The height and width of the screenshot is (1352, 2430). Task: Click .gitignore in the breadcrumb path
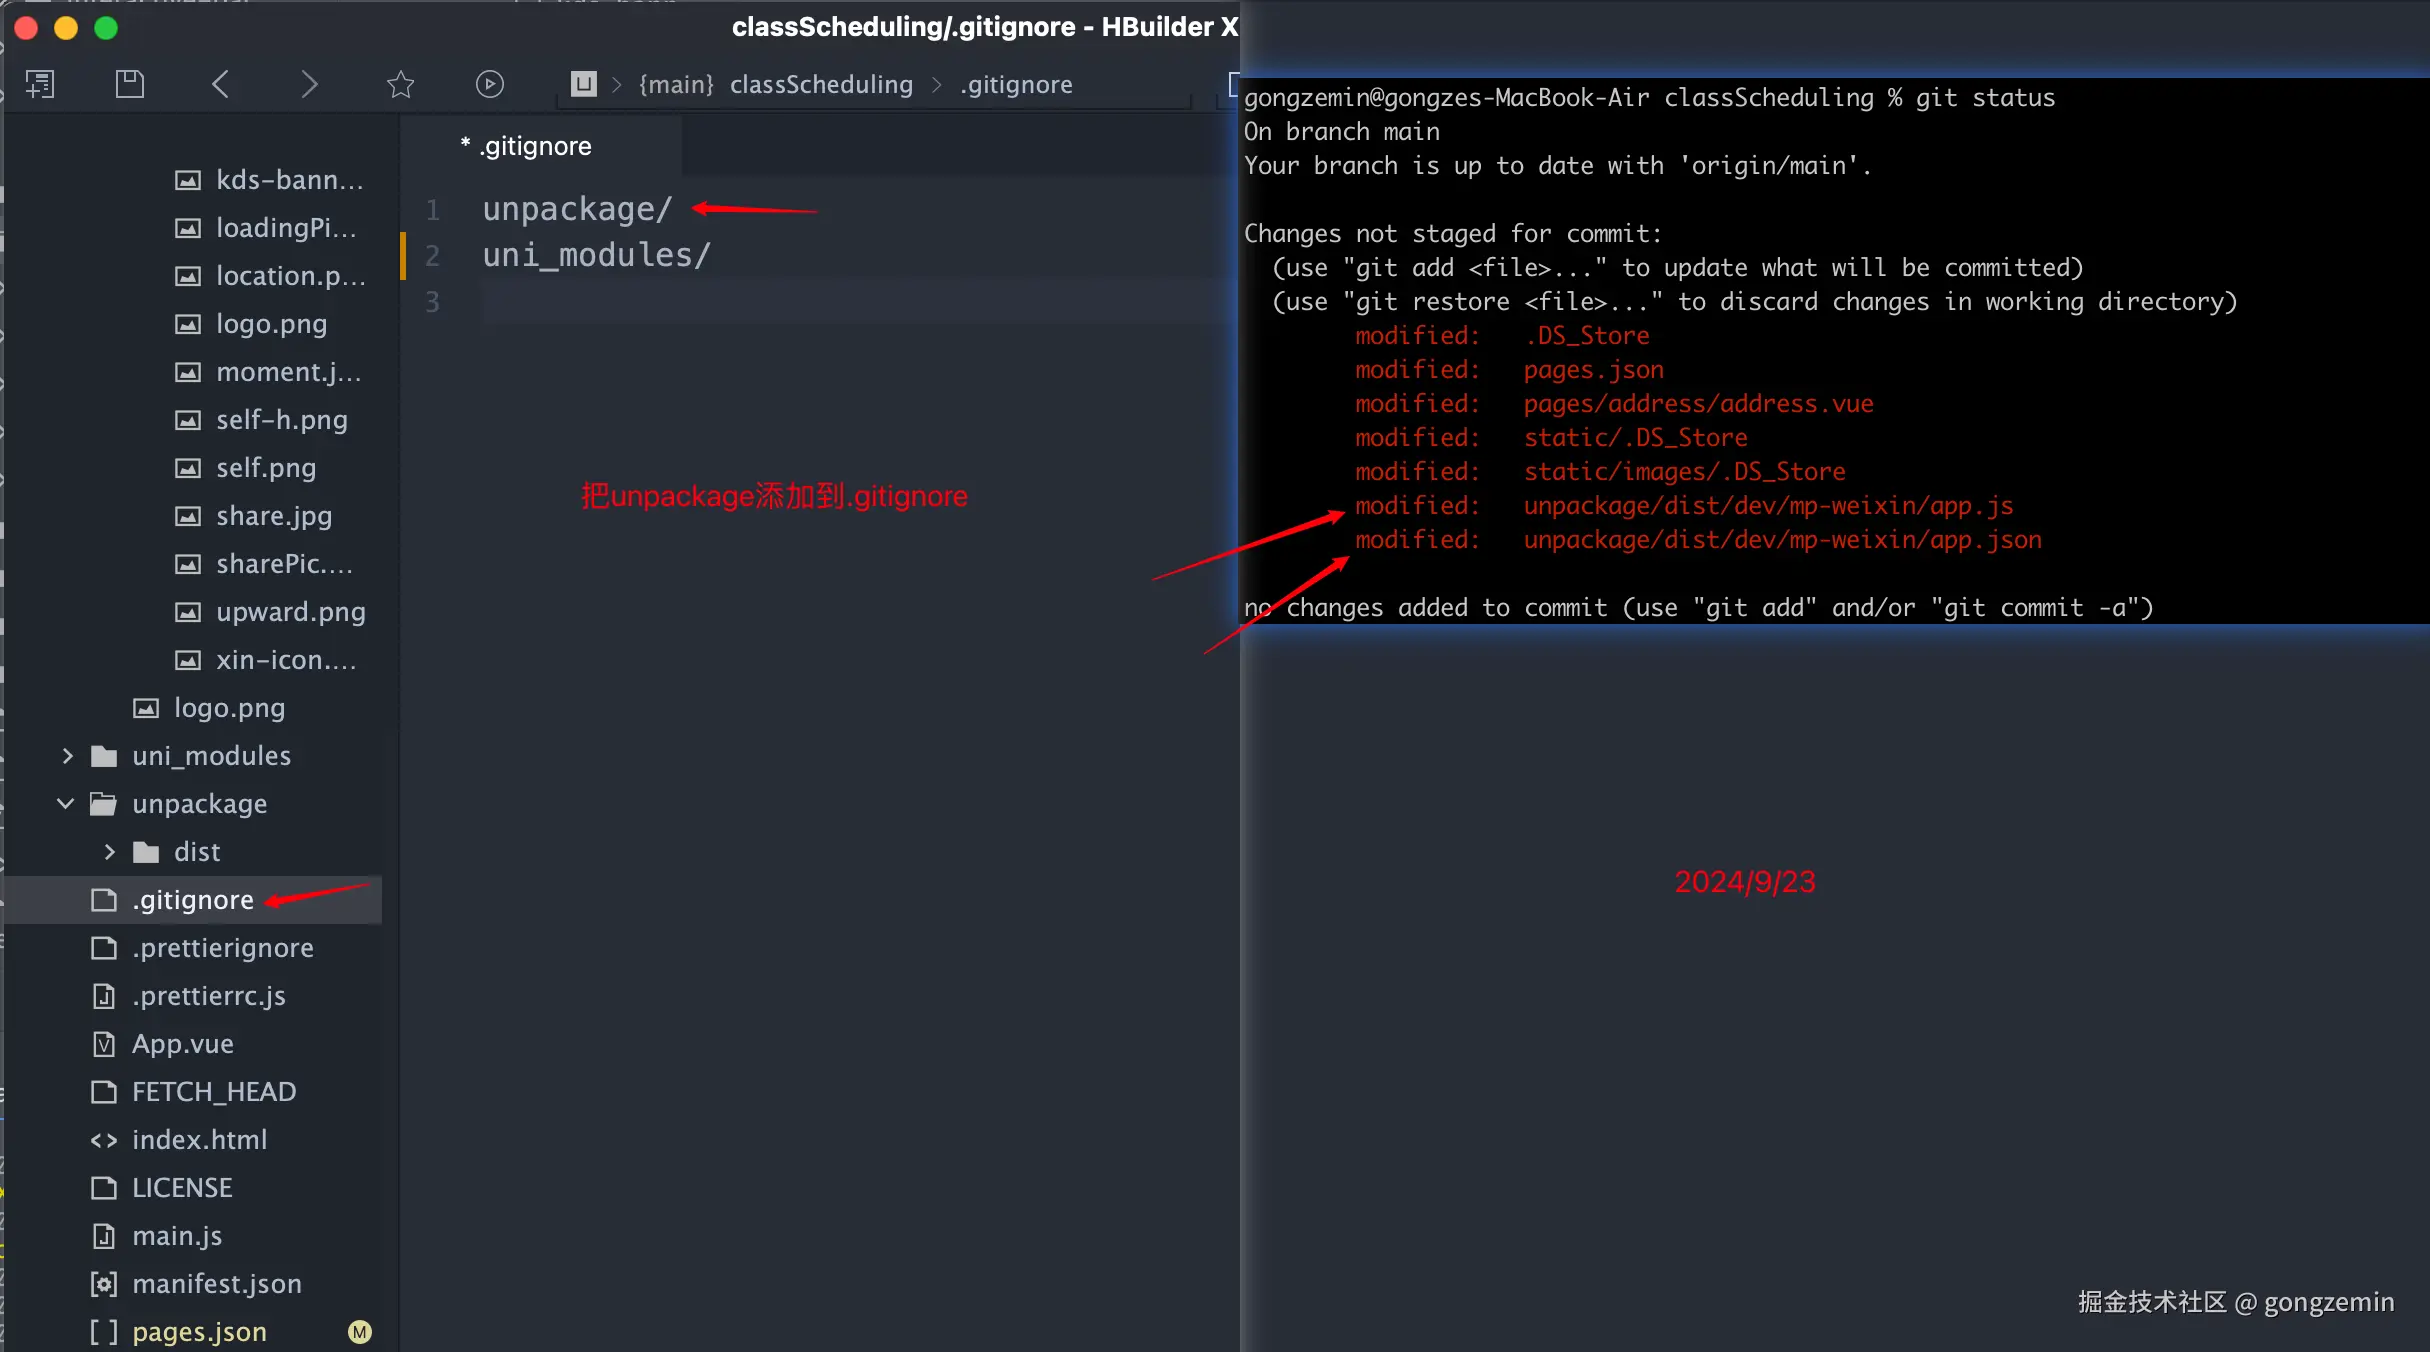1016,84
